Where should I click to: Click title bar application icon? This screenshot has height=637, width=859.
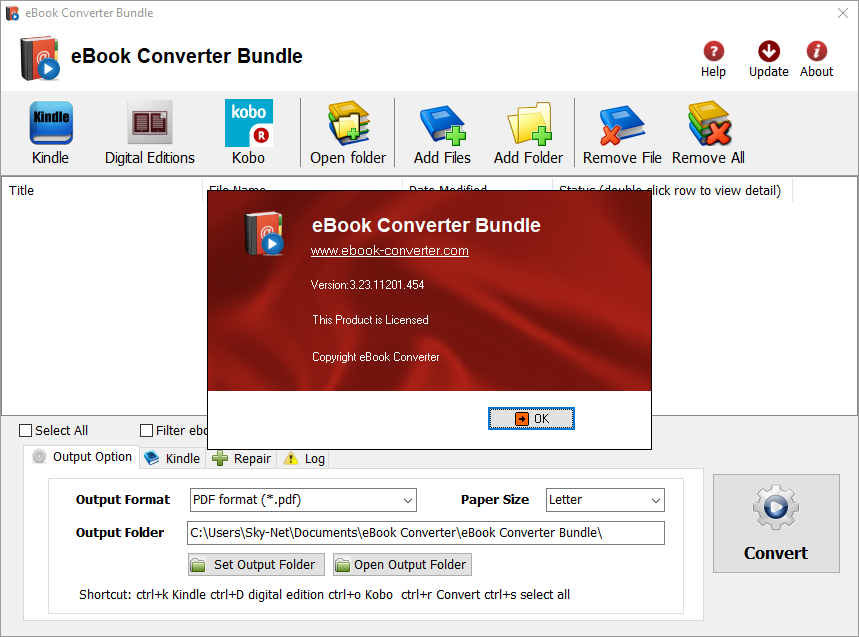[x=12, y=13]
